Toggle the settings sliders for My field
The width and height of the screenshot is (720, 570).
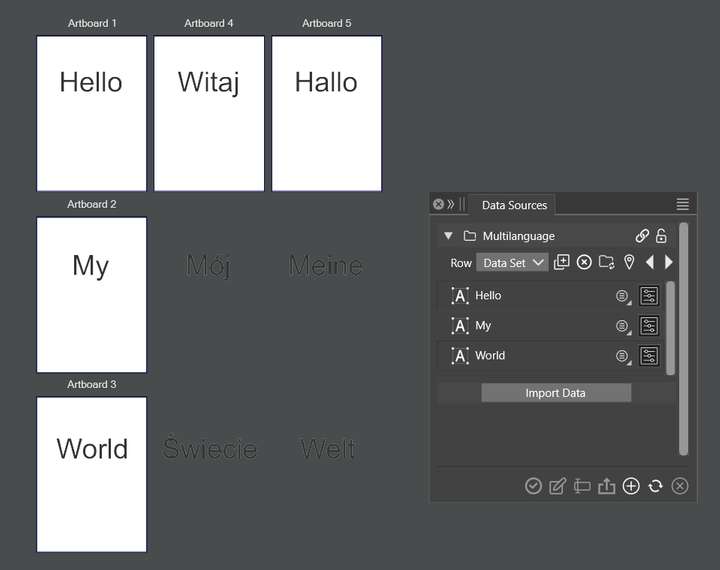[649, 326]
